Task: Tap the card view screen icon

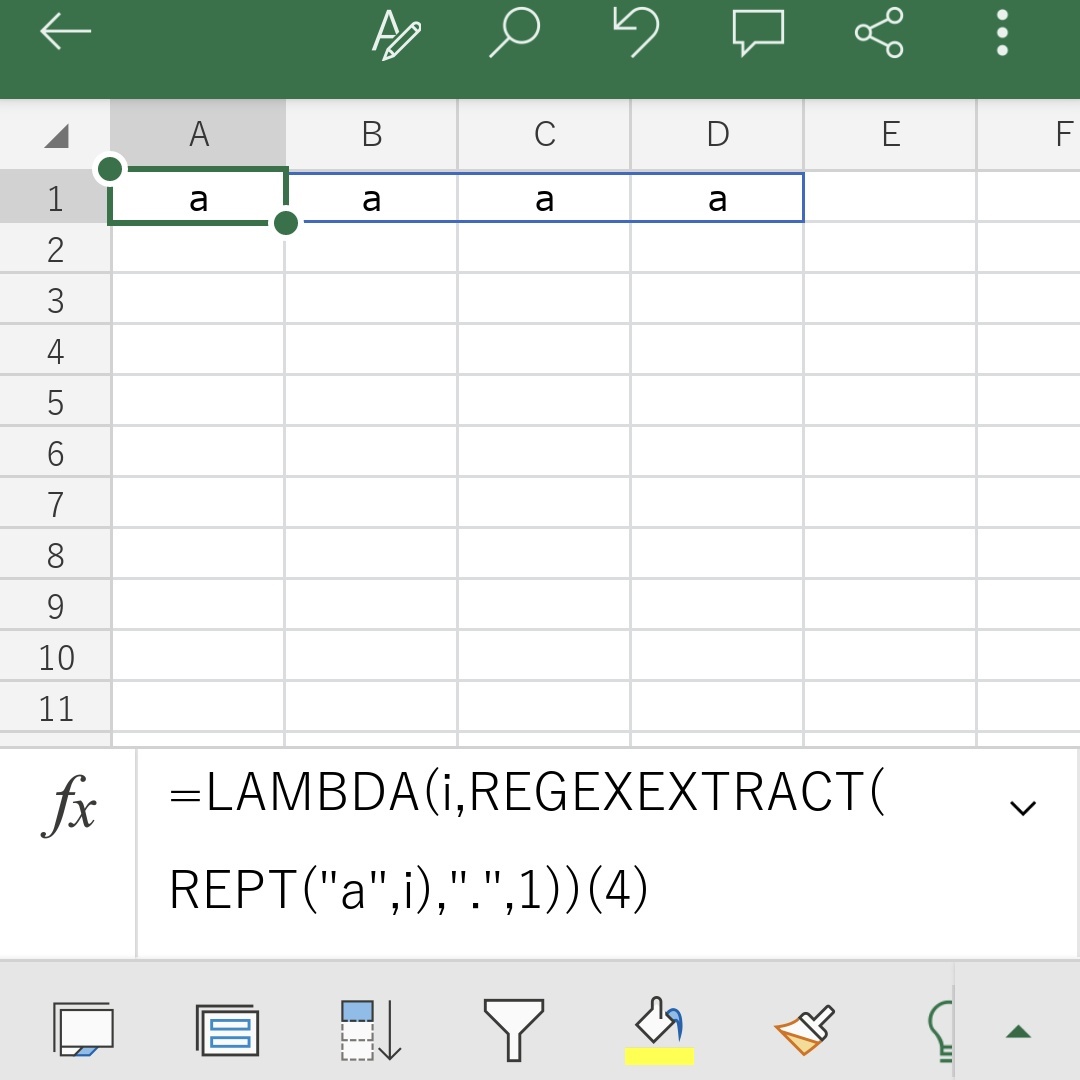Action: click(x=83, y=1029)
